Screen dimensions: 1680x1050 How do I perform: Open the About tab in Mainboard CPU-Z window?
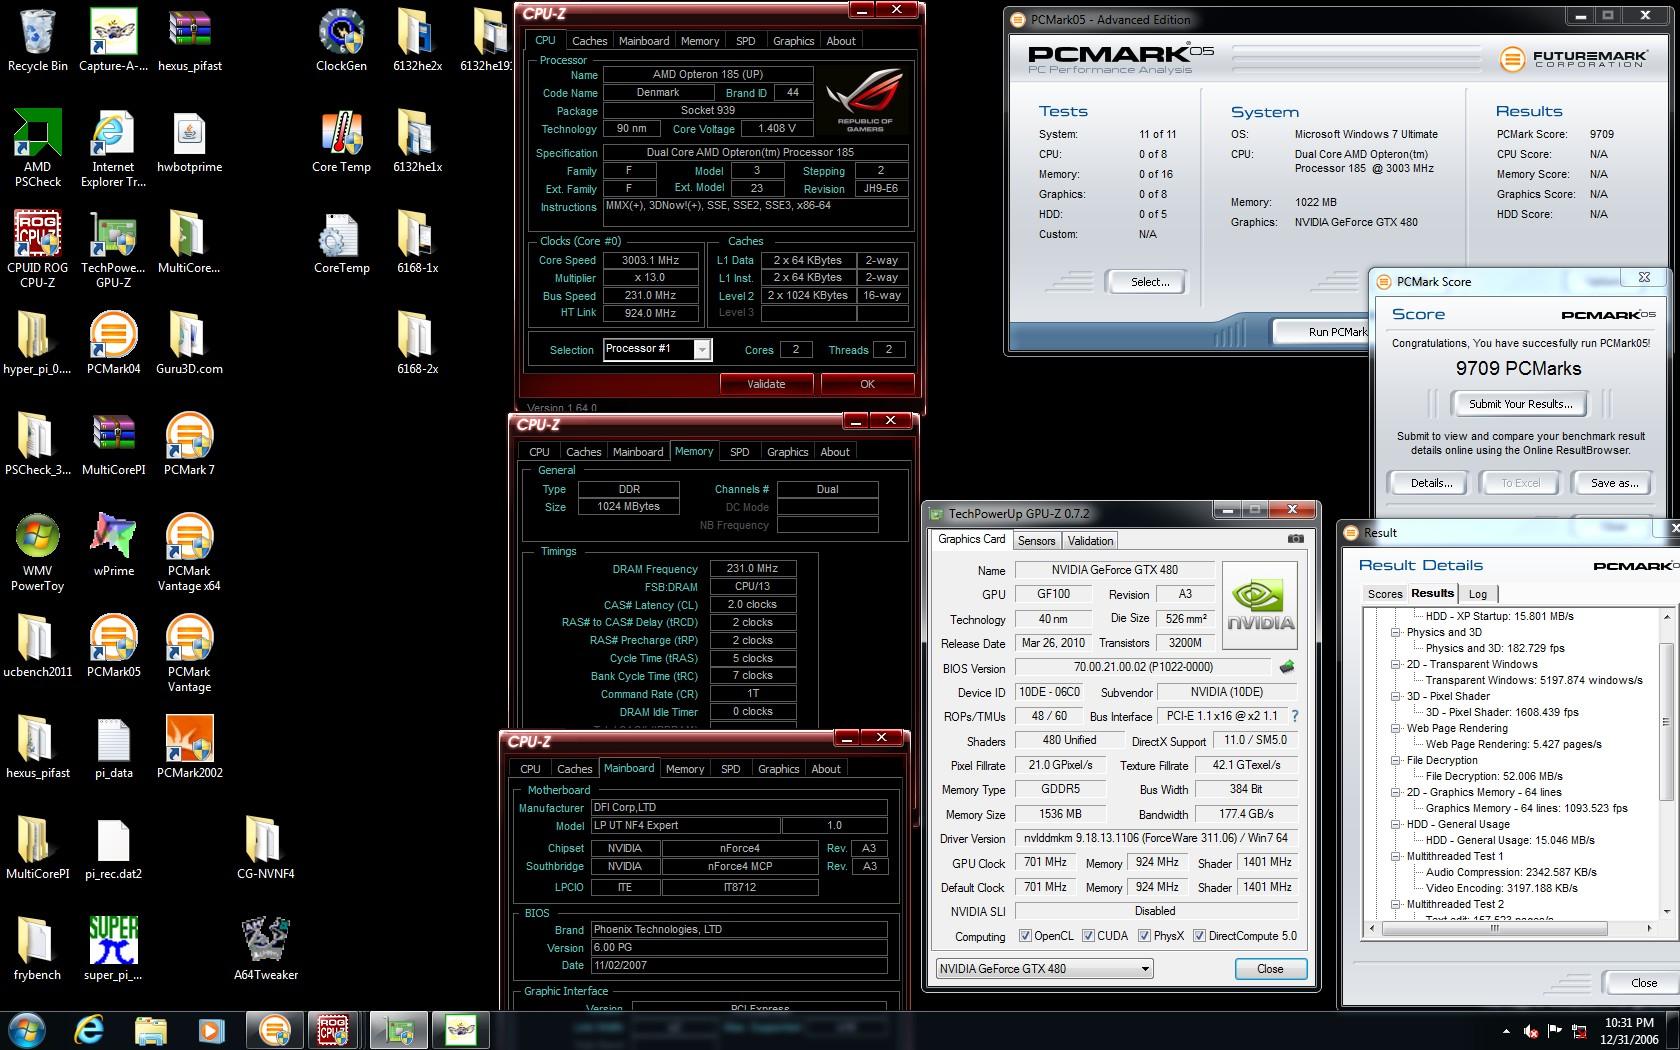(826, 769)
